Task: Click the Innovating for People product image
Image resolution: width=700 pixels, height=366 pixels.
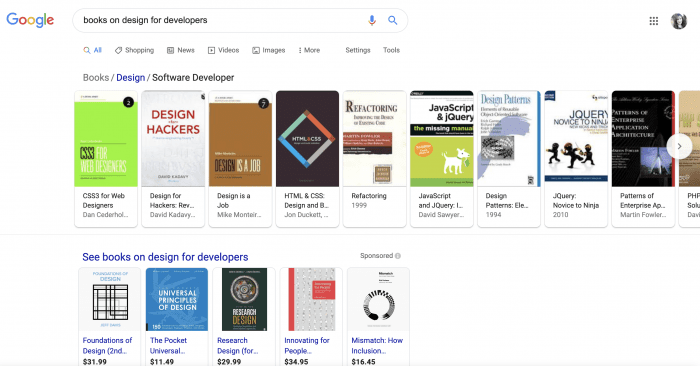Action: (311, 299)
